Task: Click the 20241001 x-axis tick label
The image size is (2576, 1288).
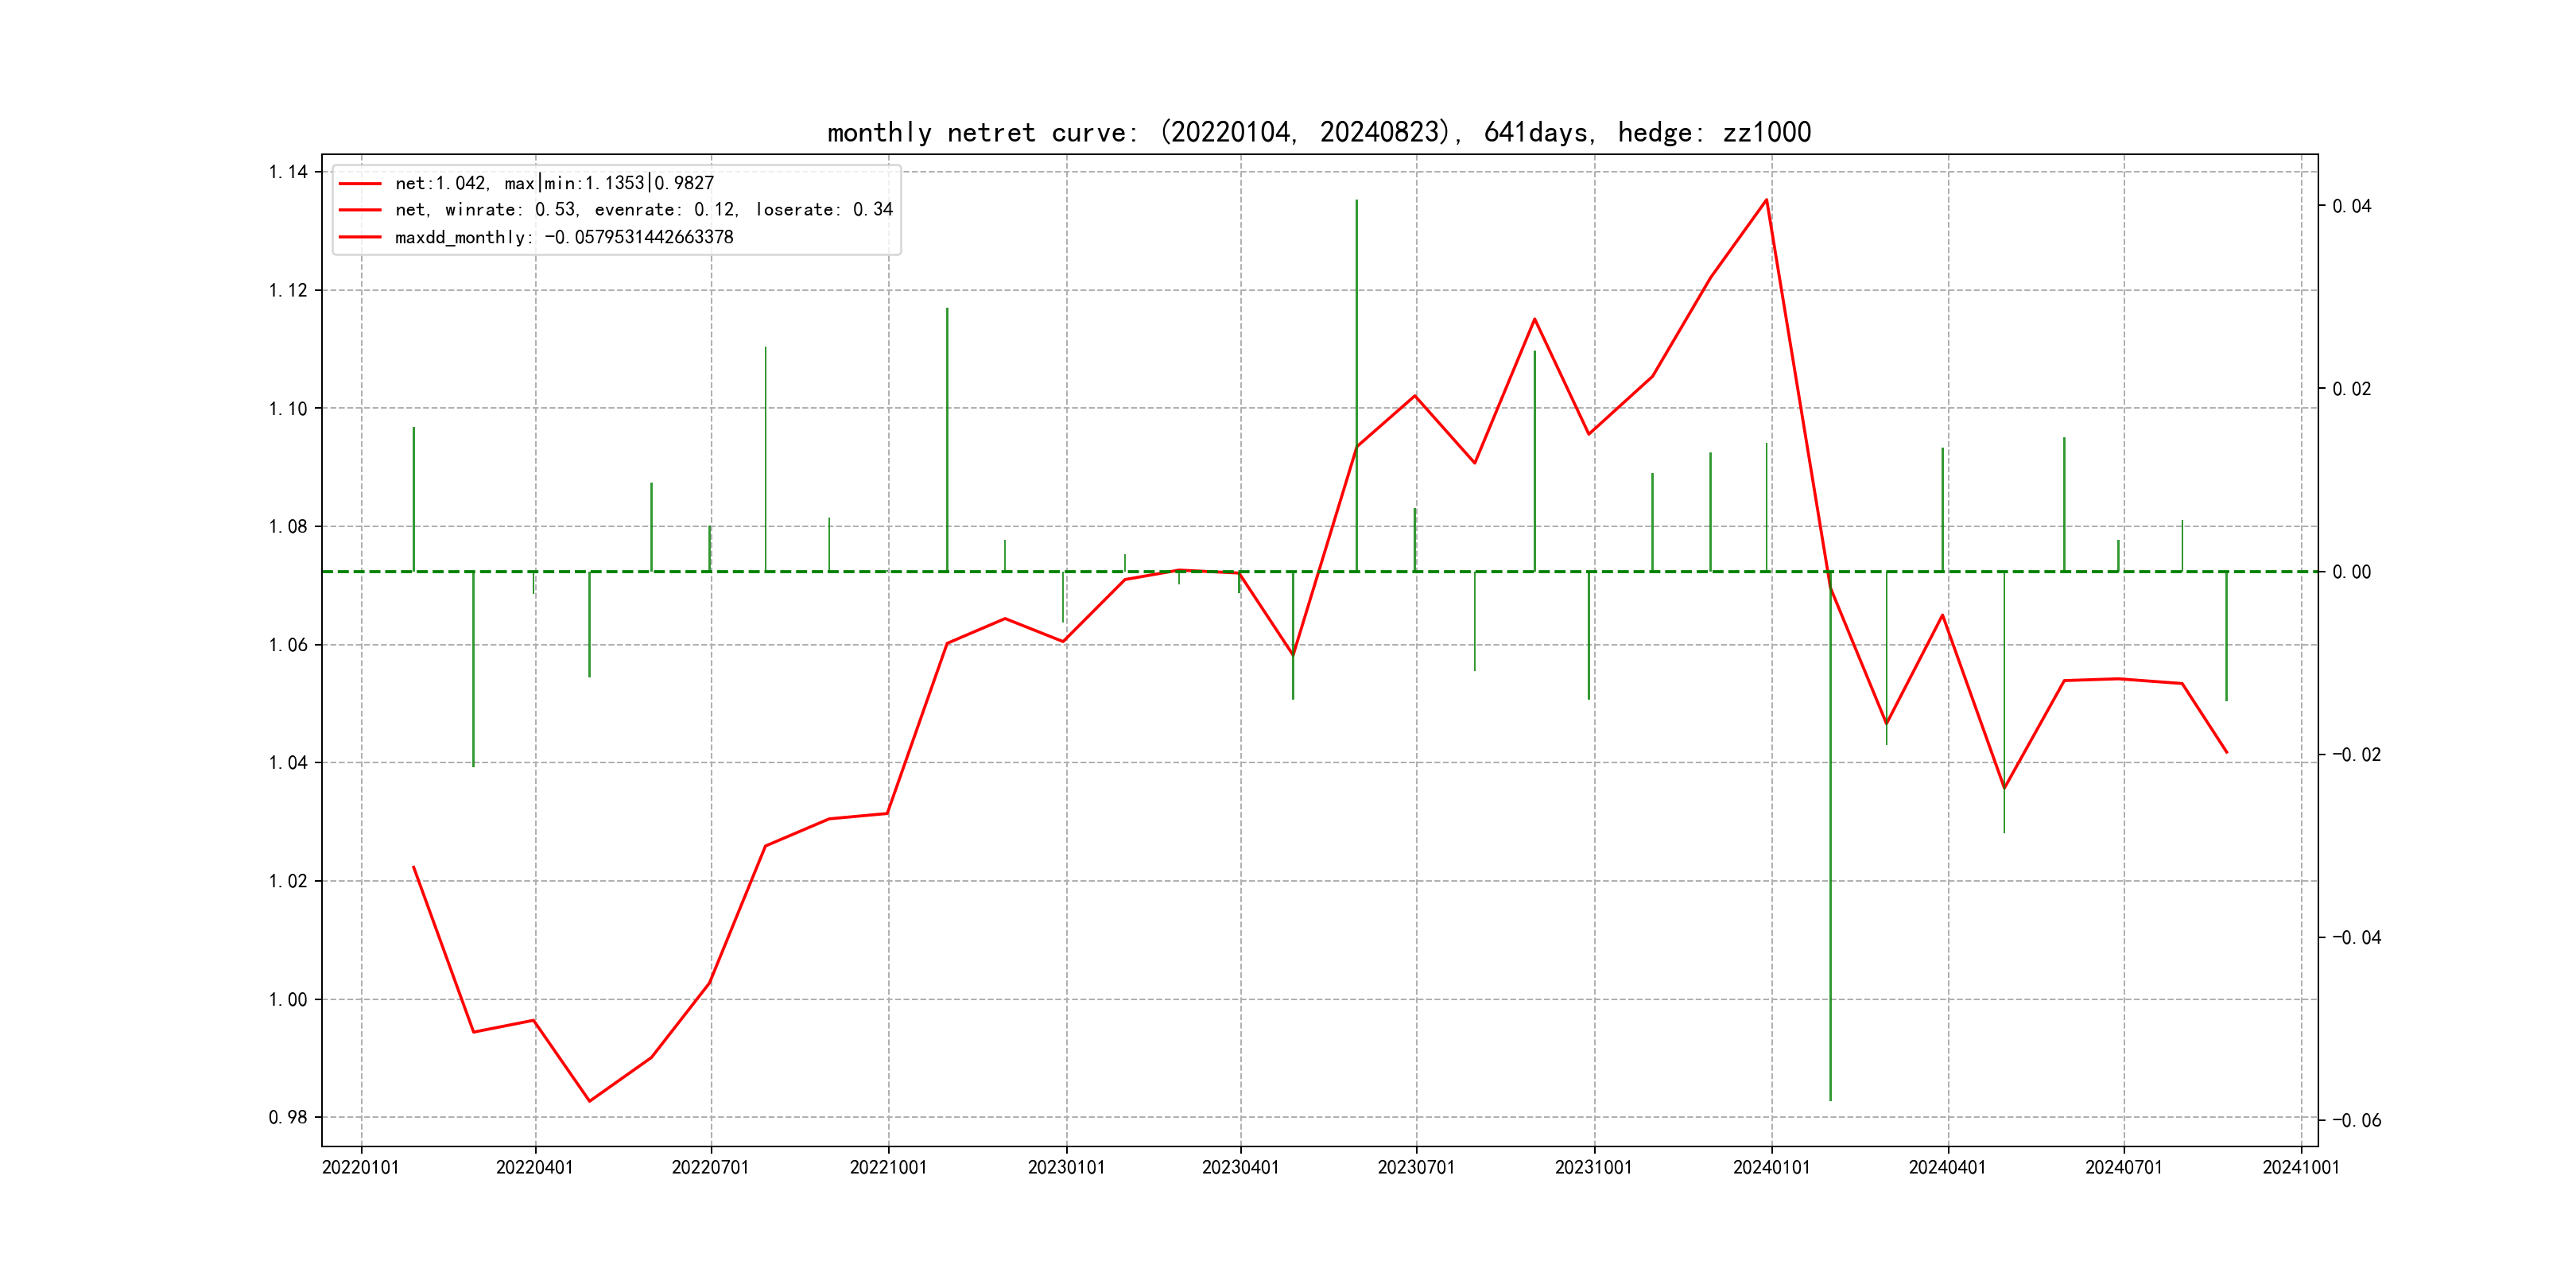Action: pyautogui.click(x=2300, y=1167)
